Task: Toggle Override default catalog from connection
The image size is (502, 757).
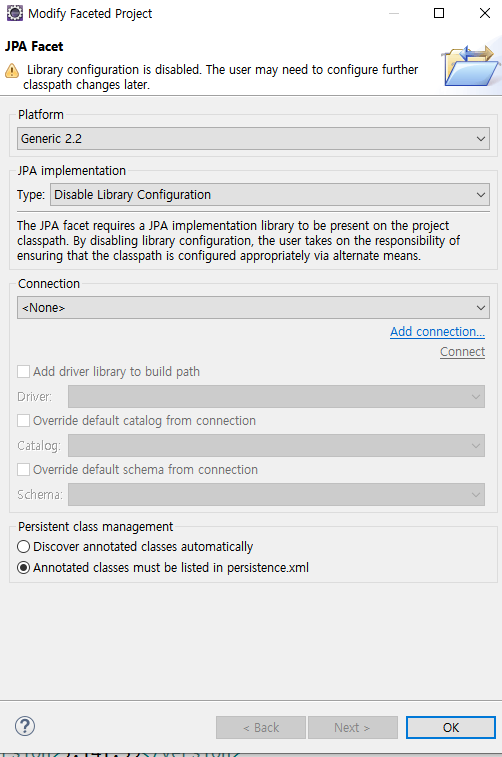Action: pos(23,421)
